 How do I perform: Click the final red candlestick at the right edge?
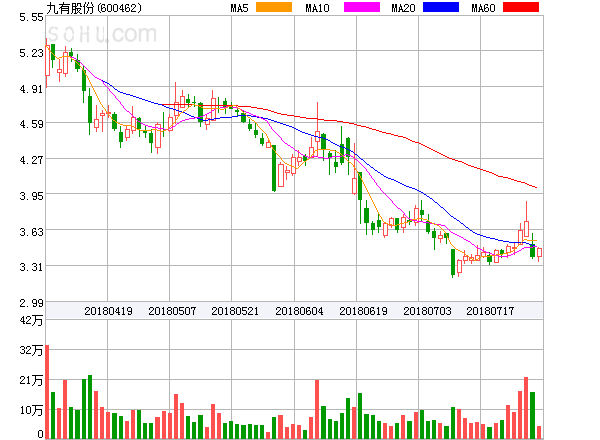(539, 253)
